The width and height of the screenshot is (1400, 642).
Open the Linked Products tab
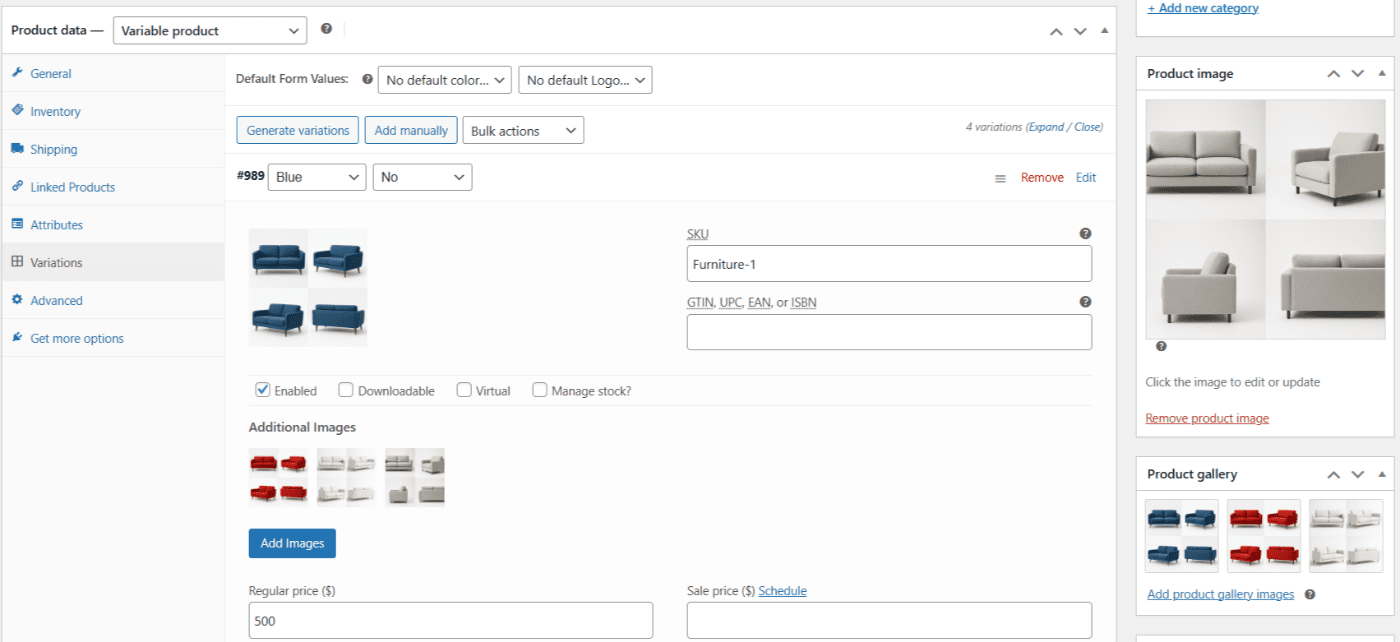point(72,187)
